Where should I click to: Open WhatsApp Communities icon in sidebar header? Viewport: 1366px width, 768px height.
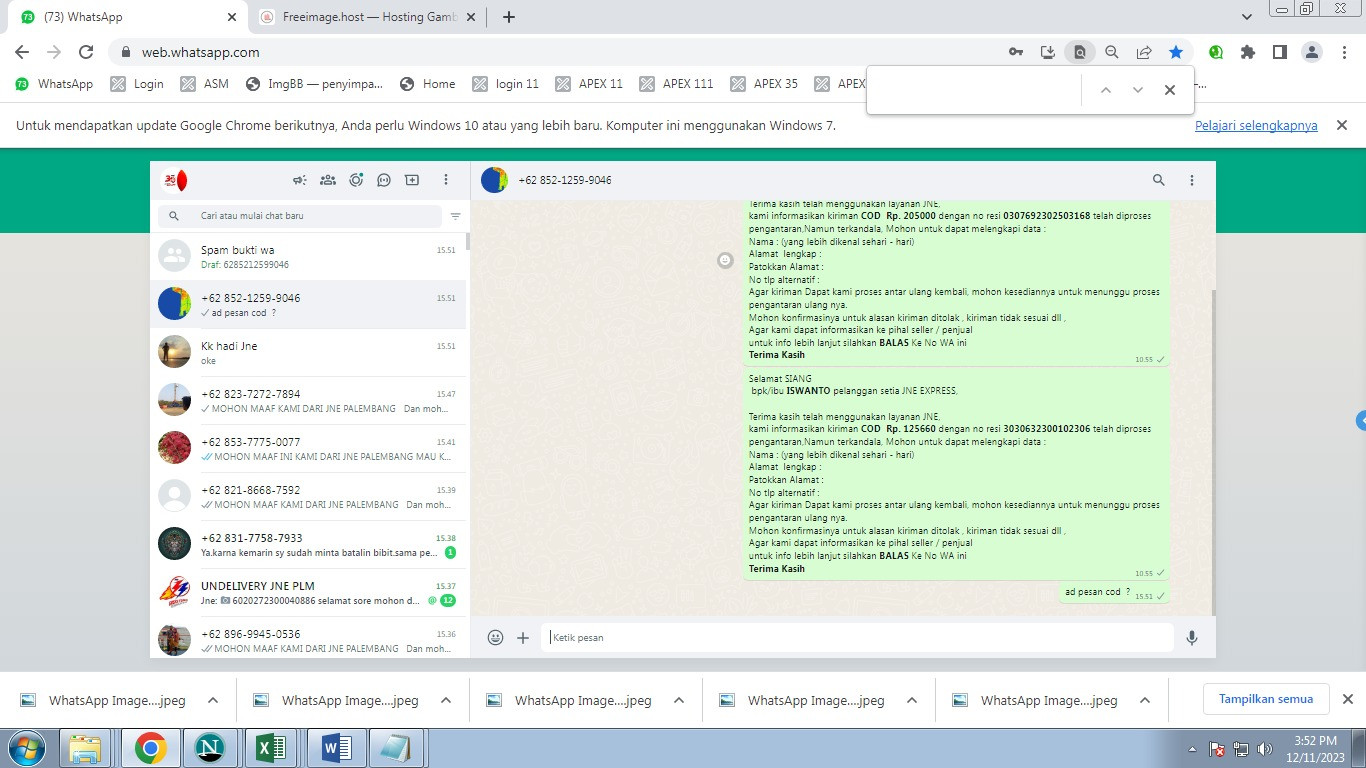(x=327, y=180)
